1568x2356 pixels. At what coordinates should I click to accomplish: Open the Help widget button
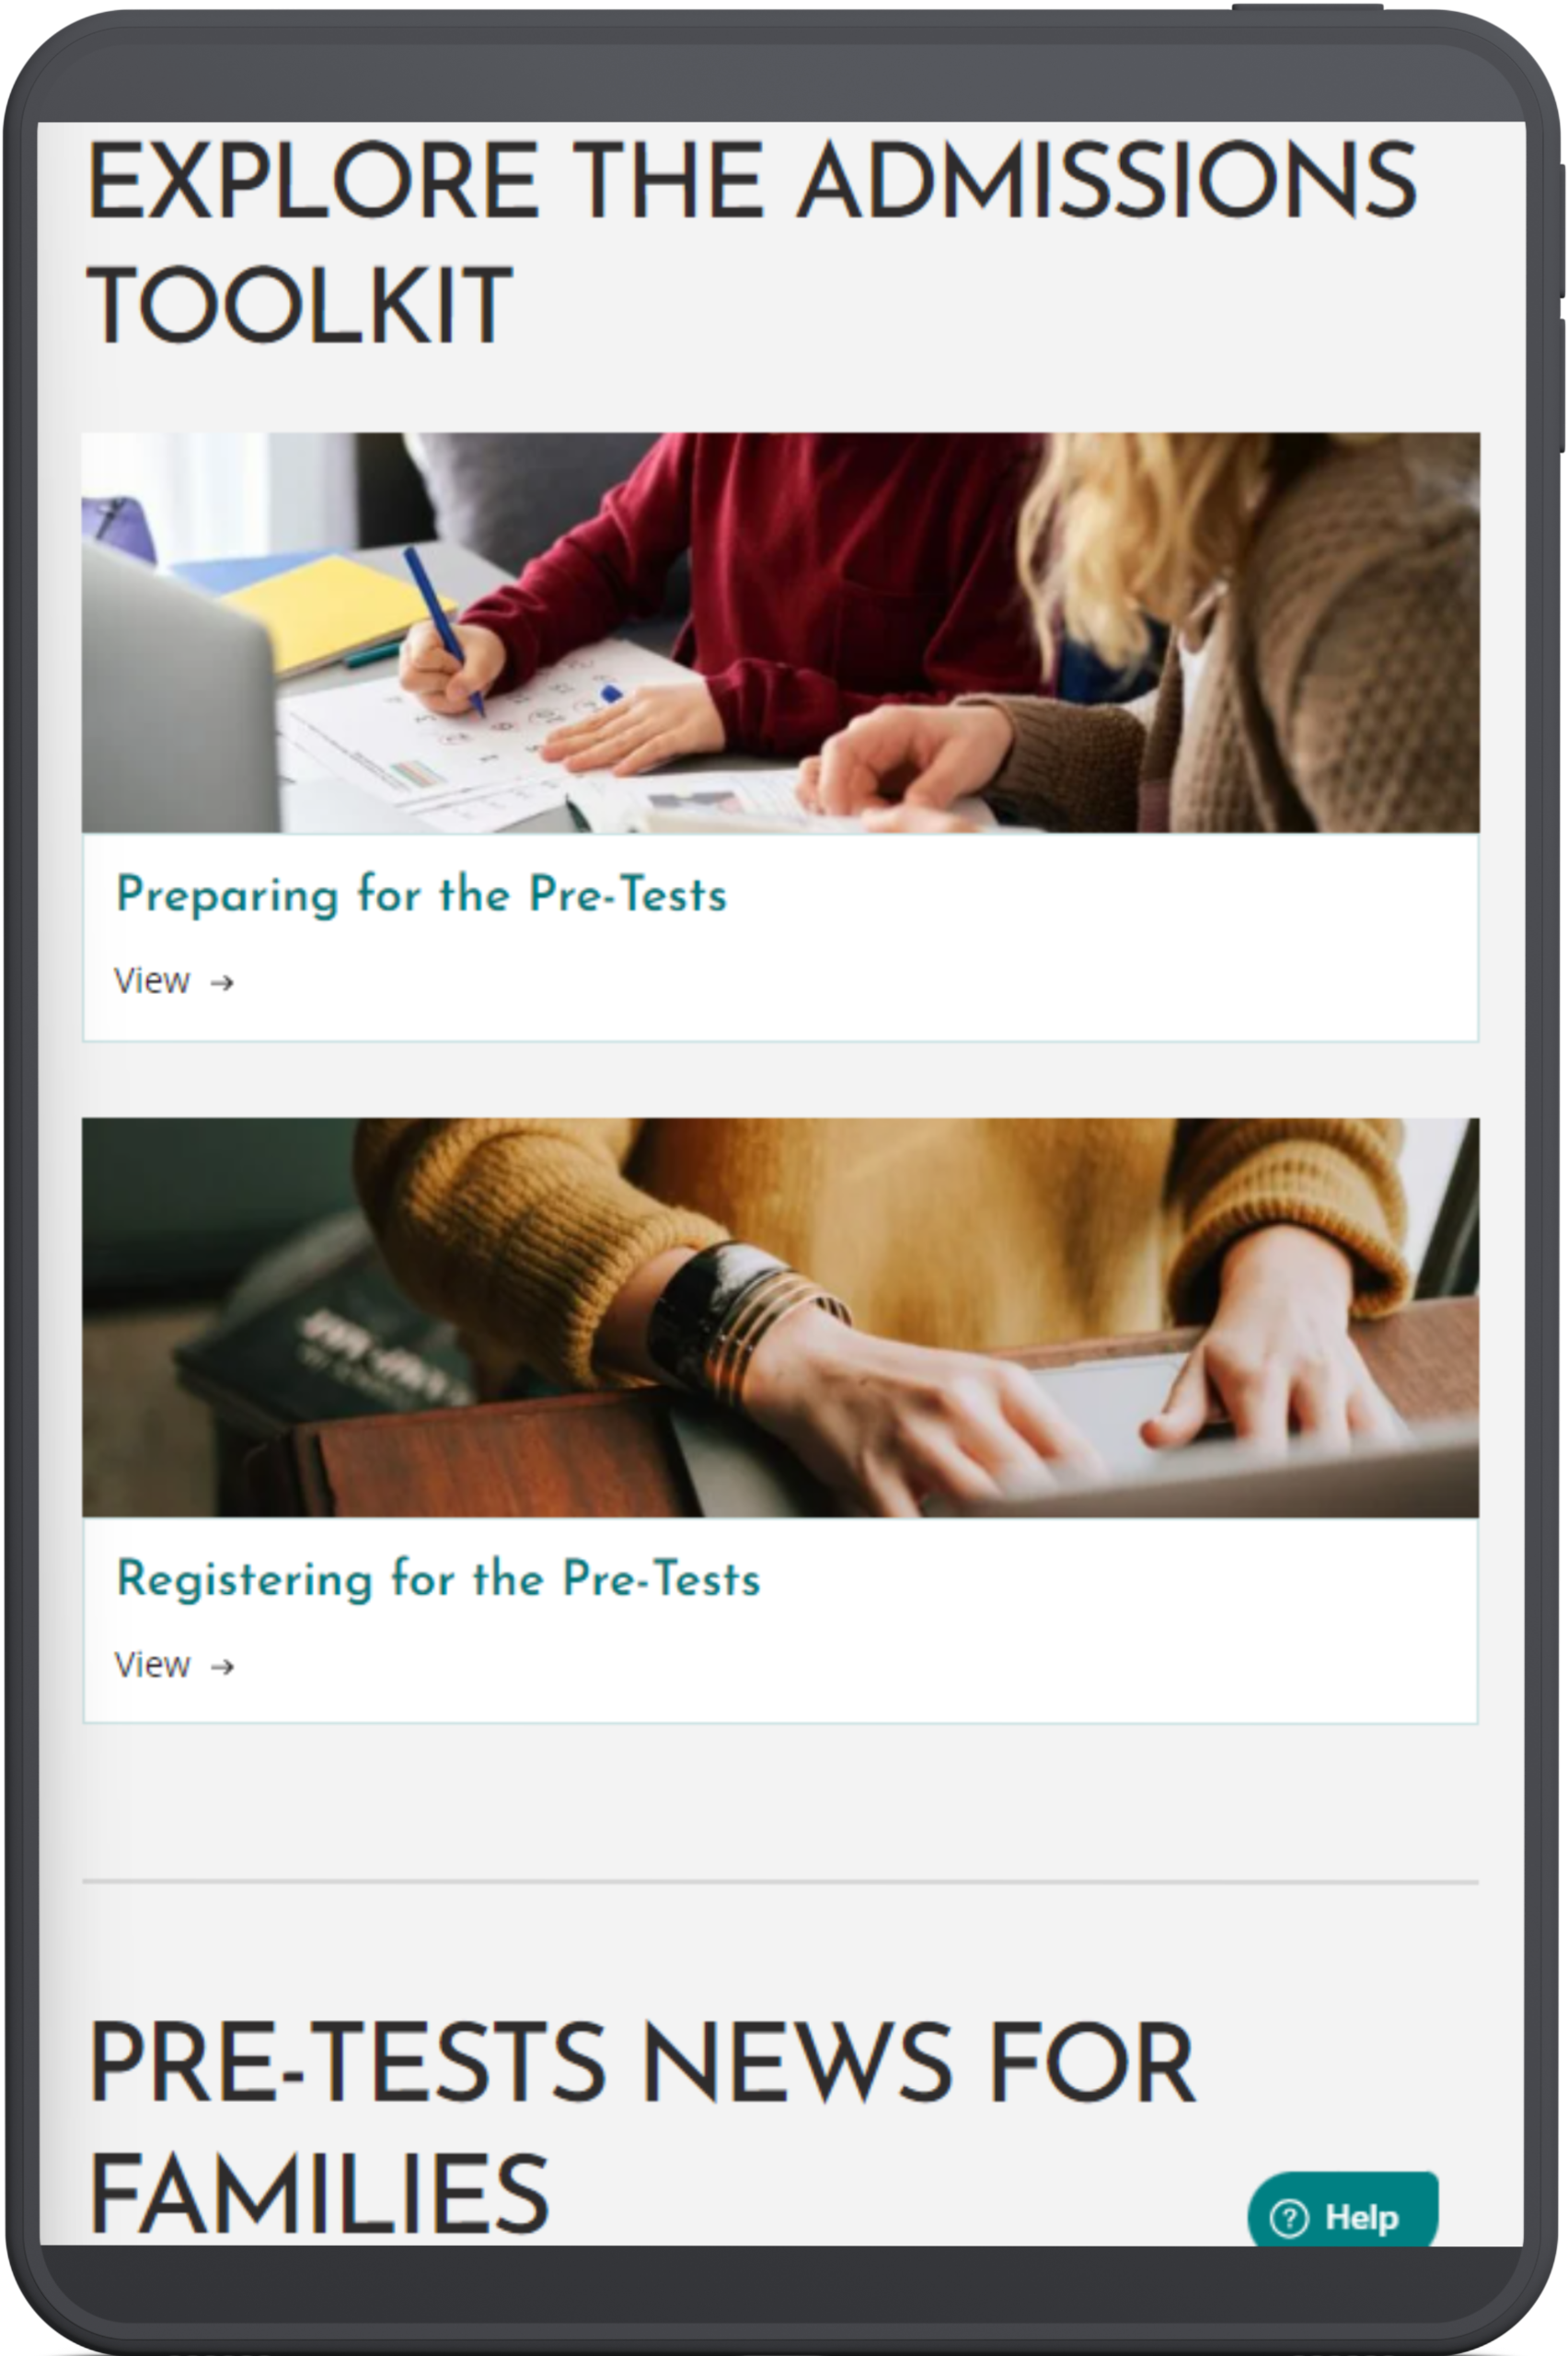pos(1342,2210)
